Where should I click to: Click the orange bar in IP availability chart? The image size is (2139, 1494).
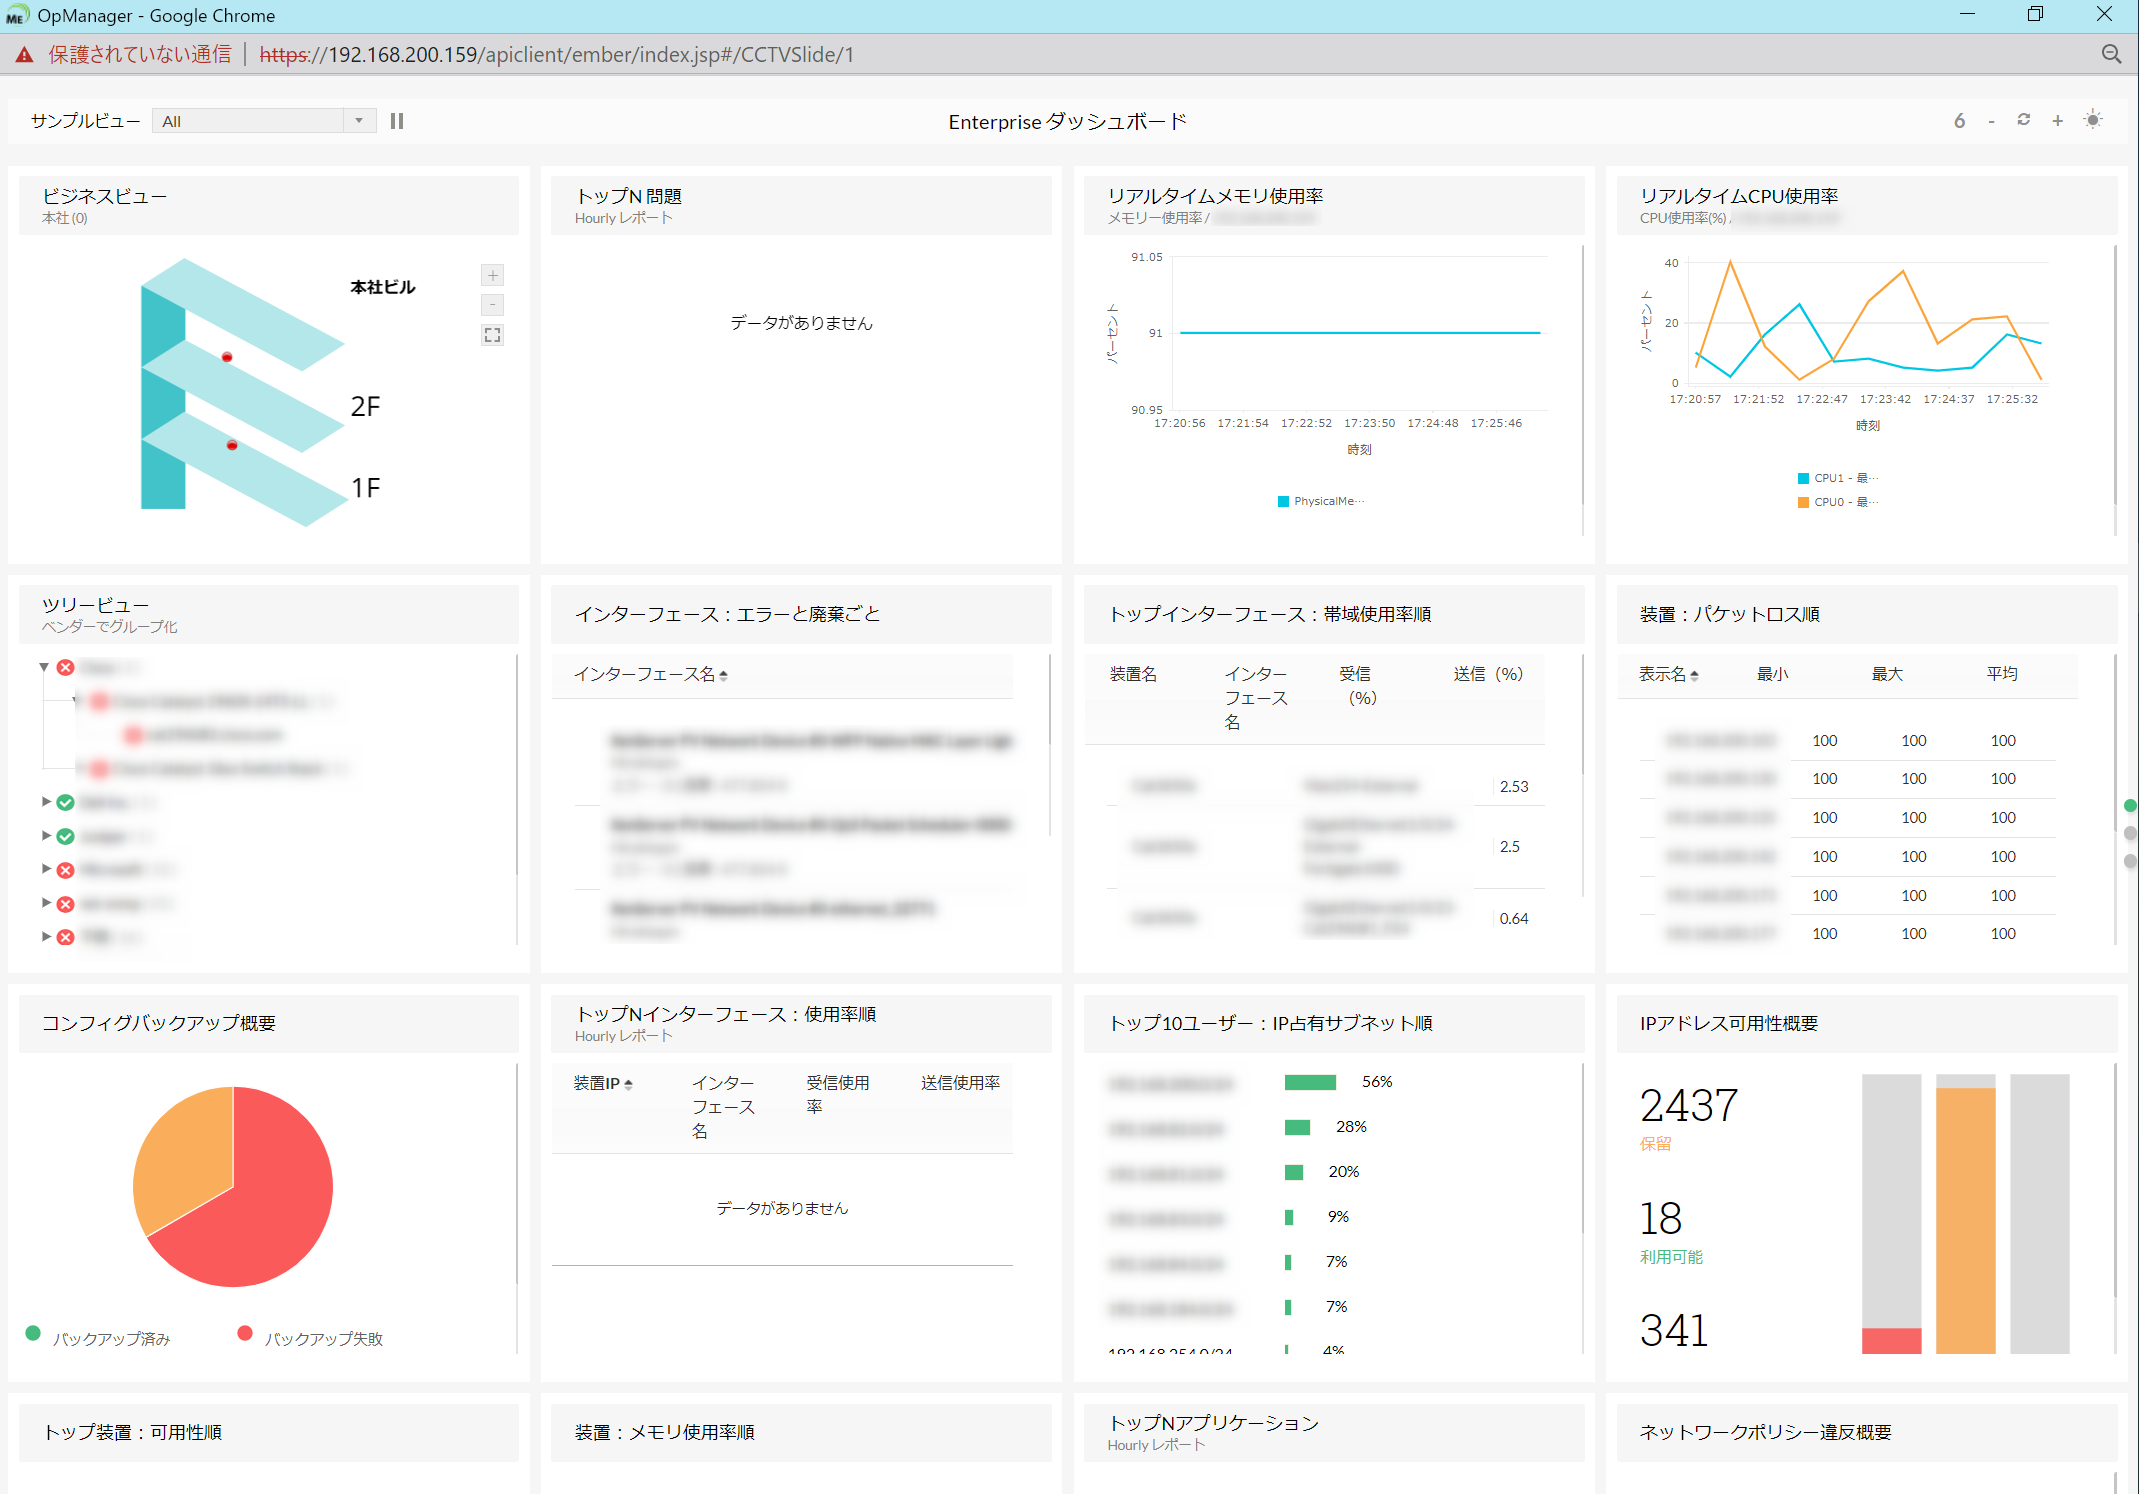[1965, 1220]
